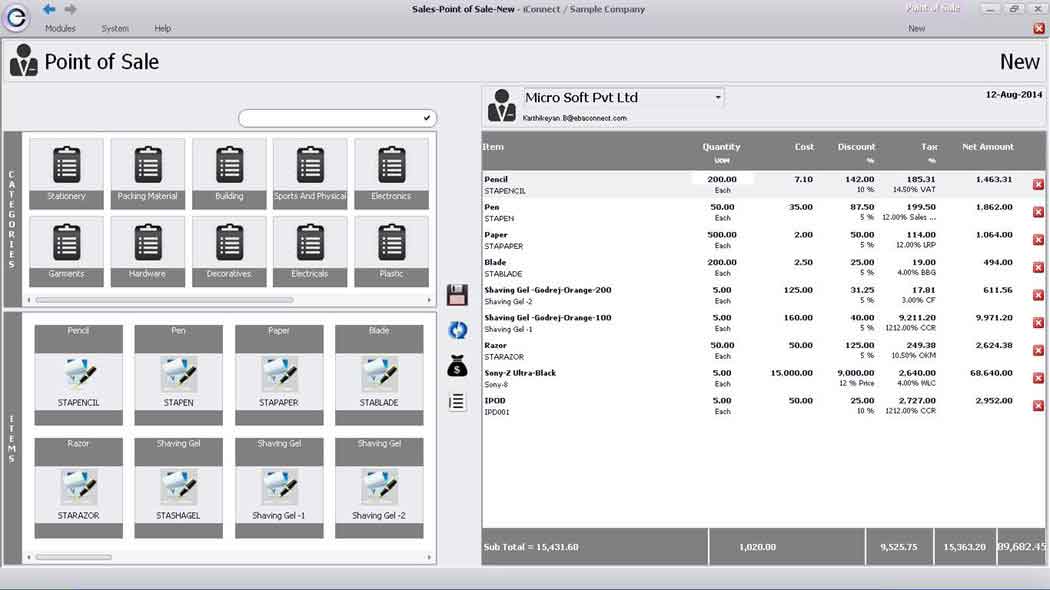The height and width of the screenshot is (590, 1050).
Task: Open the System menu
Action: click(x=115, y=29)
